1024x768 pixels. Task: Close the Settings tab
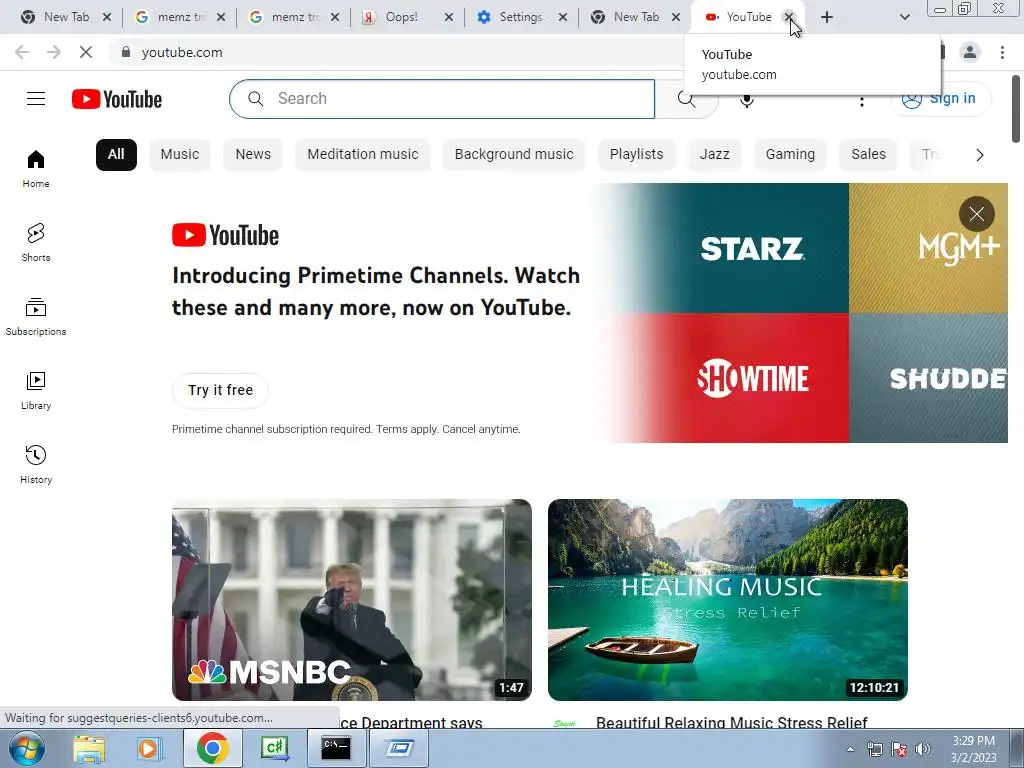[563, 18]
